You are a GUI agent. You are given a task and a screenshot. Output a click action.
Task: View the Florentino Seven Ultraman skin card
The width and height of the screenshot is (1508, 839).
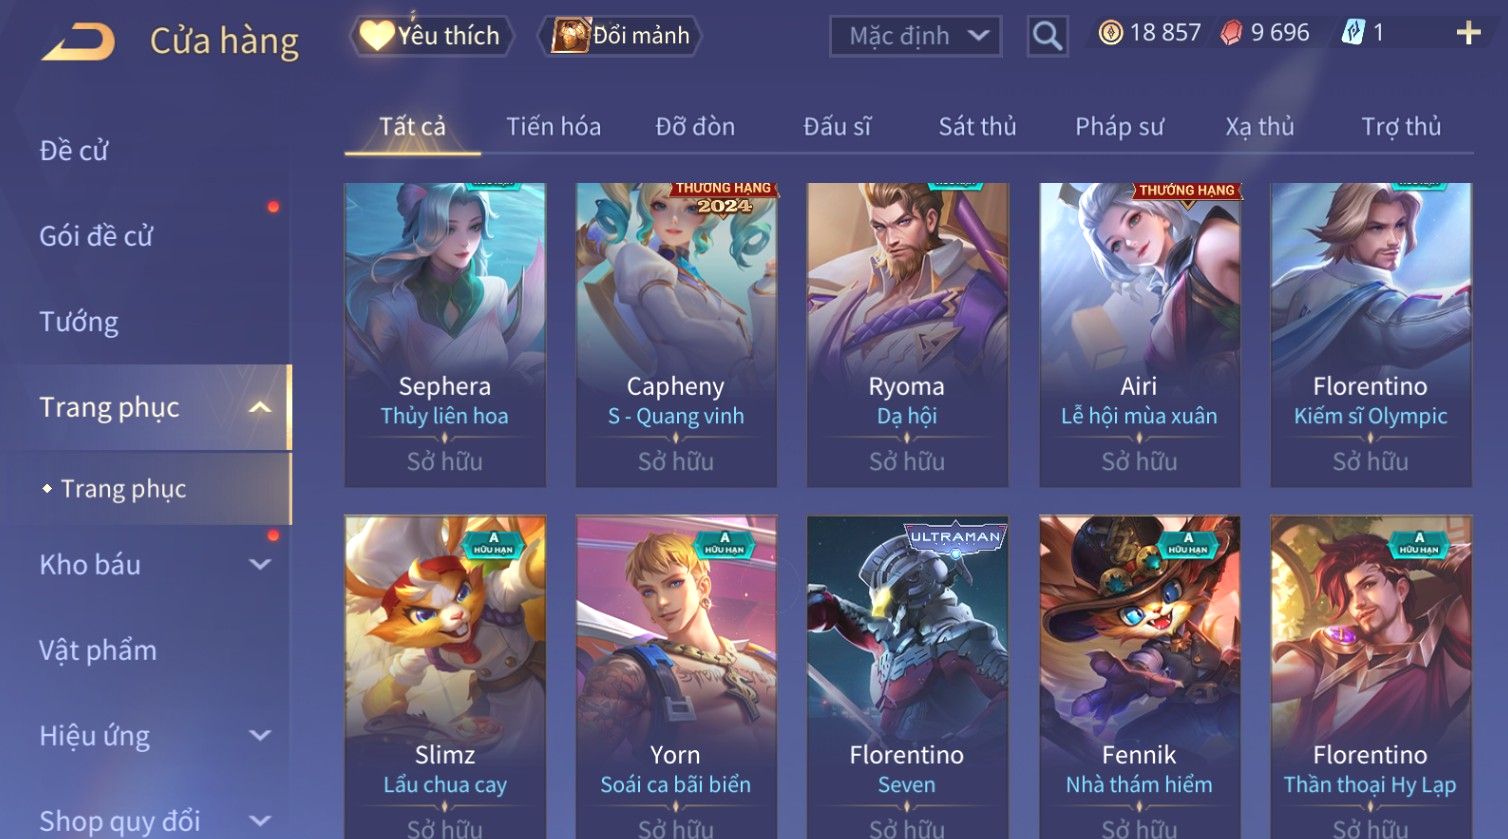pyautogui.click(x=907, y=676)
